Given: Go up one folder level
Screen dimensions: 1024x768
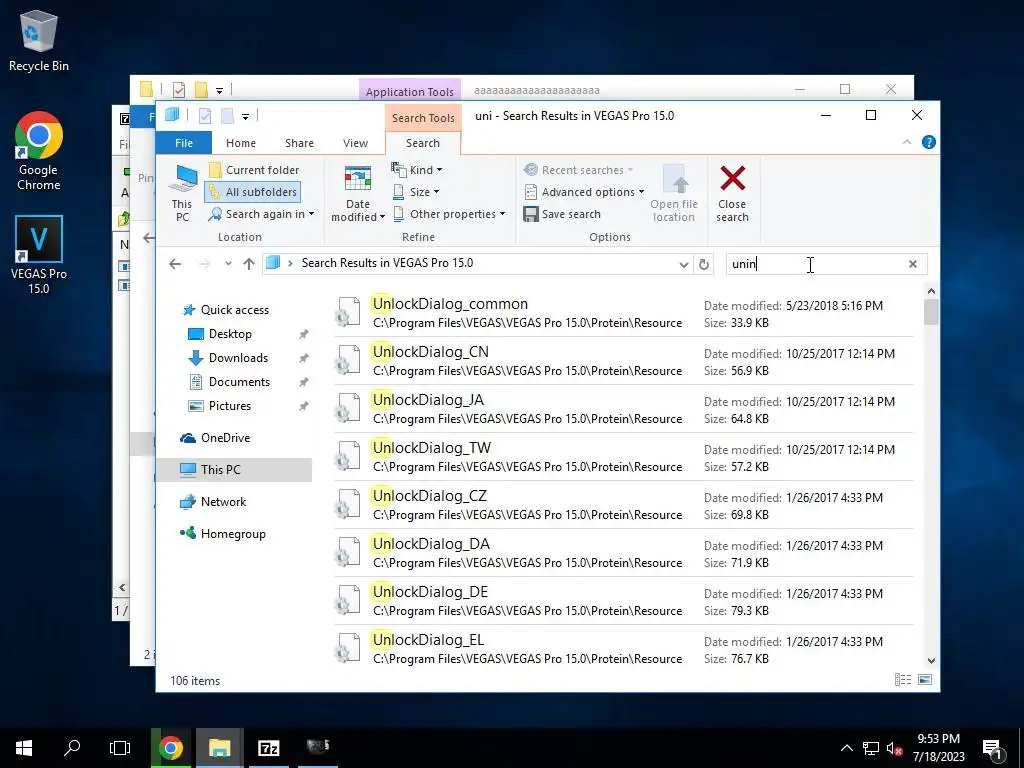Looking at the screenshot, I should (249, 264).
